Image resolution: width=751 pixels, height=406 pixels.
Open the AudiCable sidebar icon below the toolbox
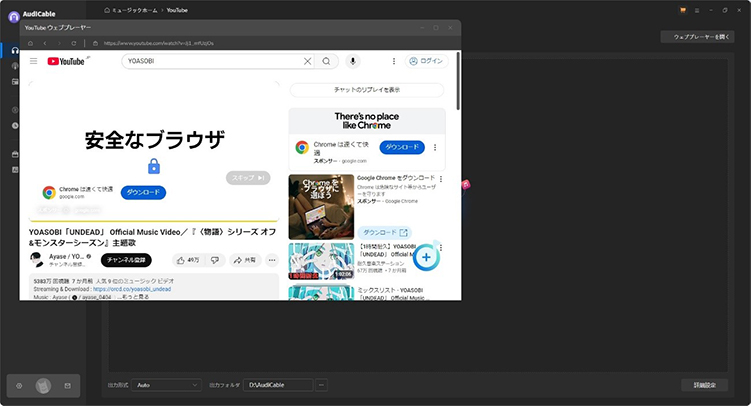pos(15,169)
